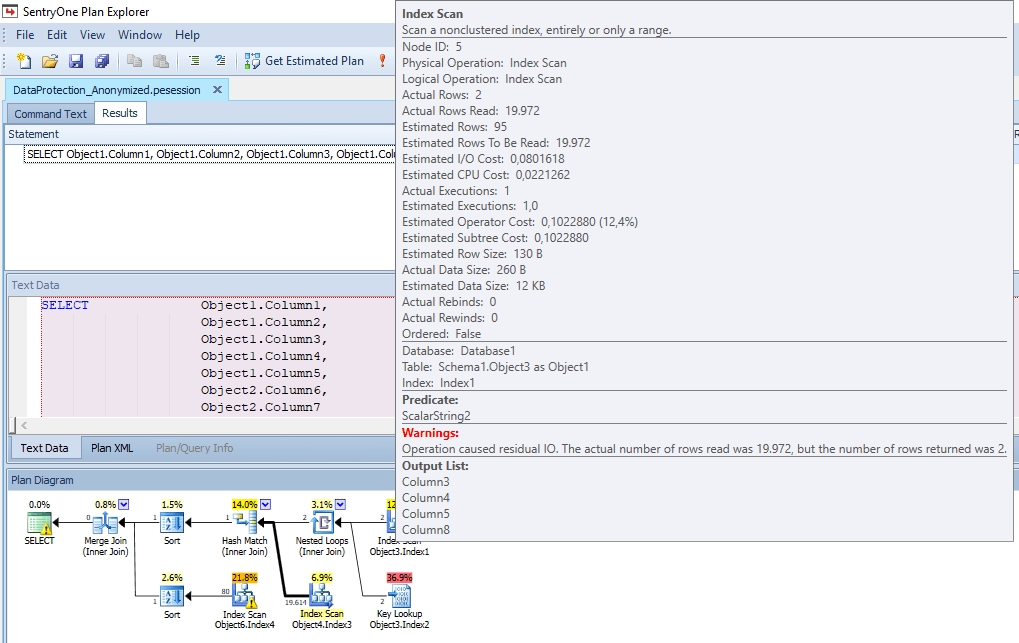This screenshot has height=643, width=1019.
Task: Click the Predicate heading in the tooltip
Action: tap(430, 400)
